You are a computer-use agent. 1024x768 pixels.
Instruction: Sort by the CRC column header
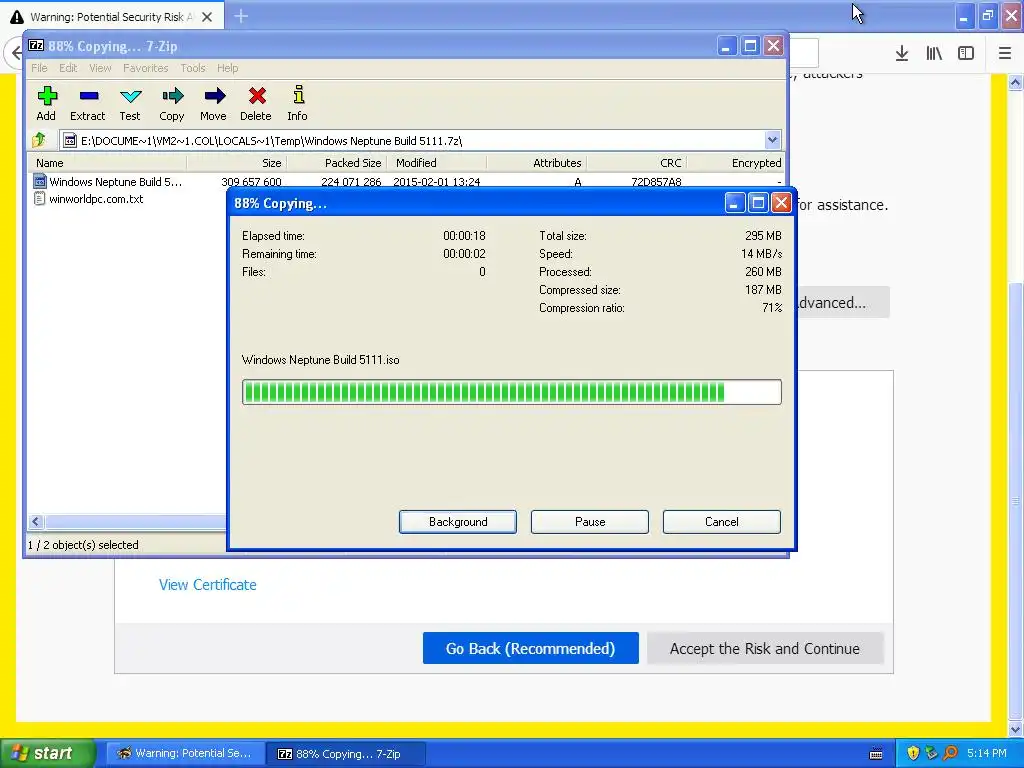tap(636, 163)
